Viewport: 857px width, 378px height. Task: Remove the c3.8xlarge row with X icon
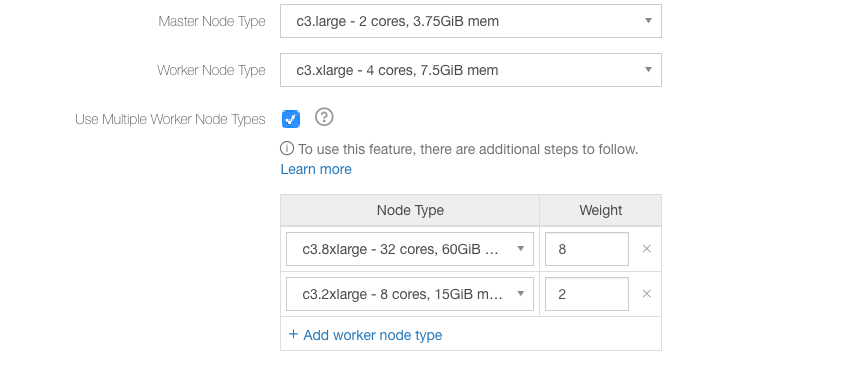pyautogui.click(x=647, y=249)
